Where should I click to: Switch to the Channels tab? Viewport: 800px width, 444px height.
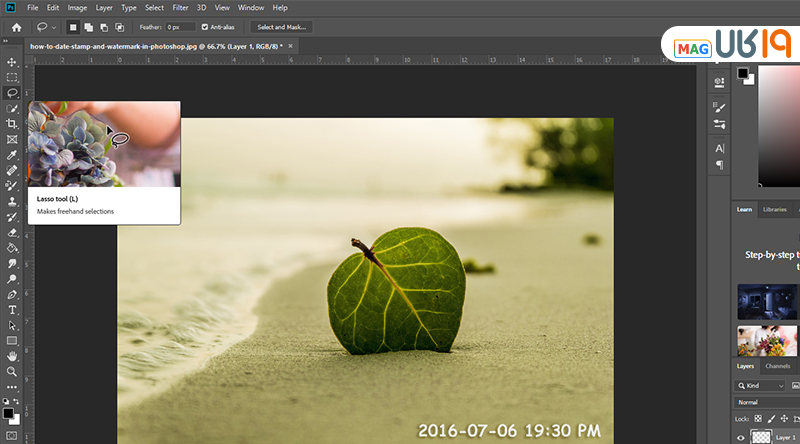(777, 366)
